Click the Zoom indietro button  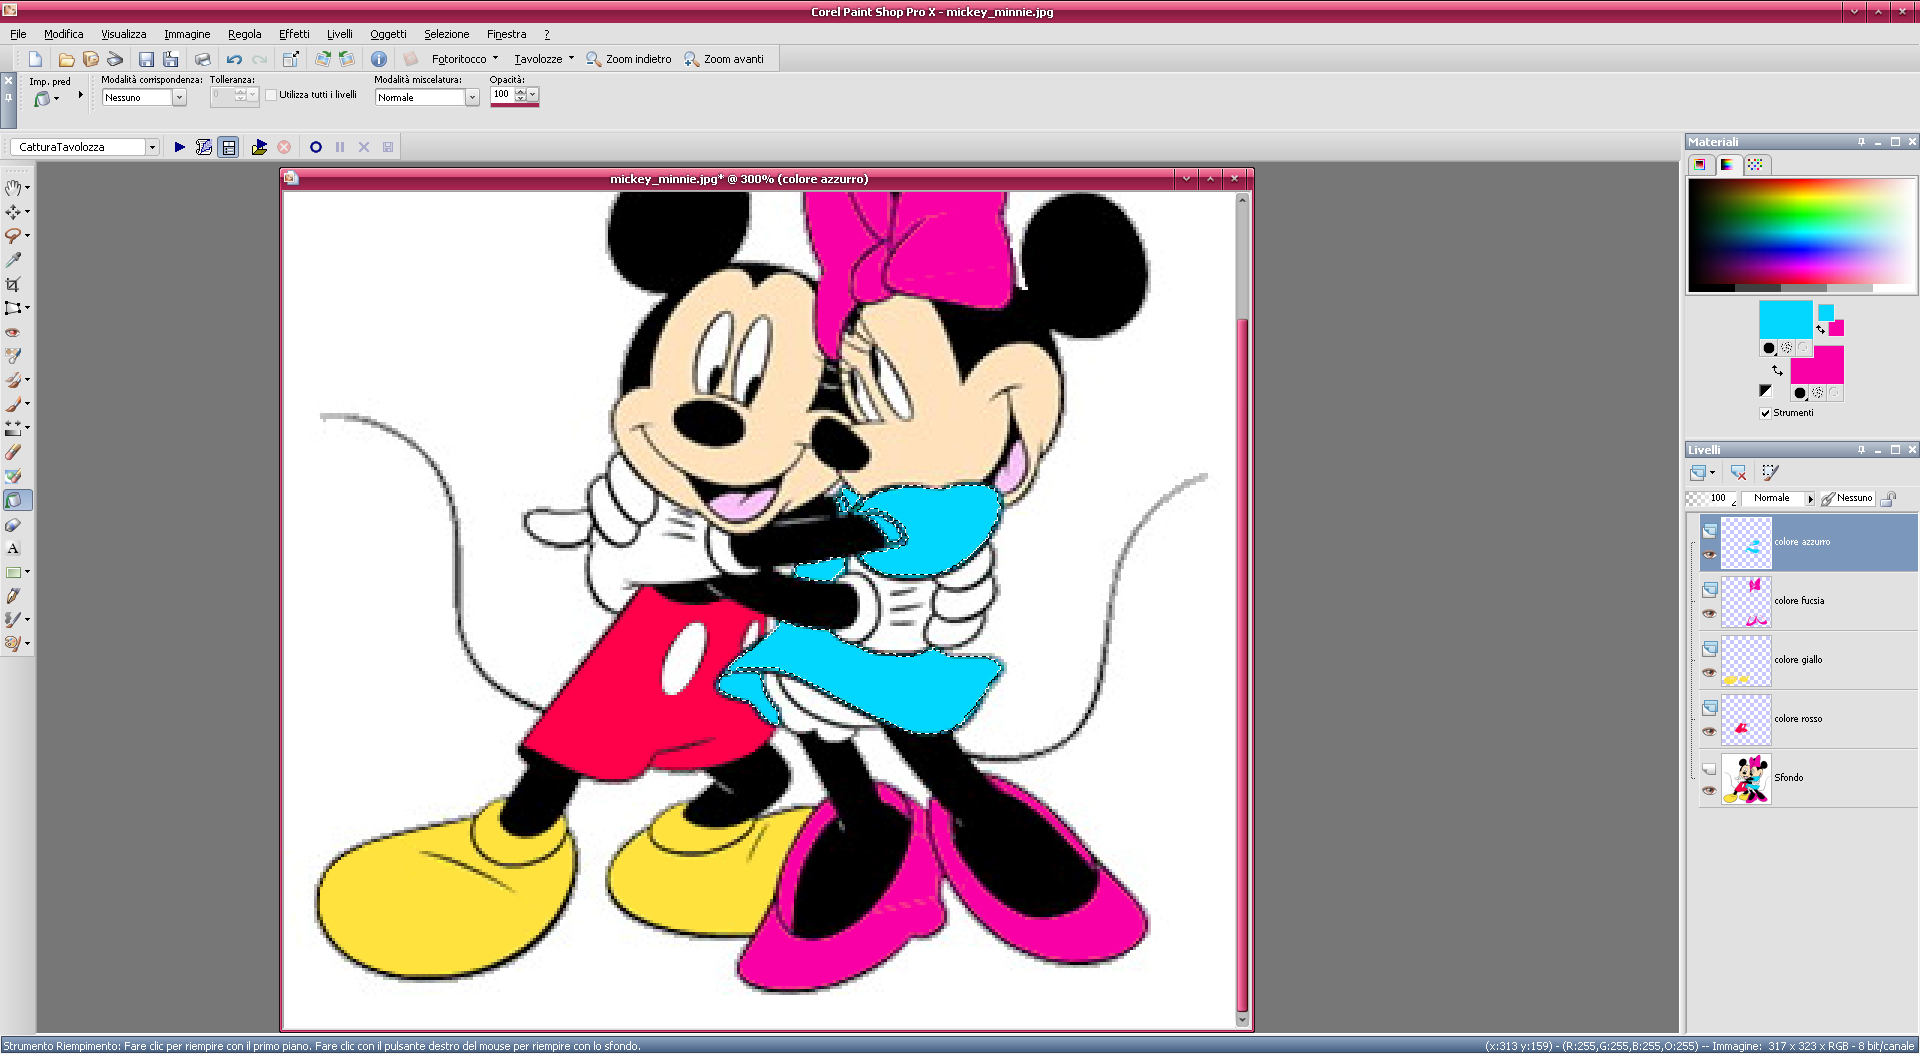click(629, 59)
